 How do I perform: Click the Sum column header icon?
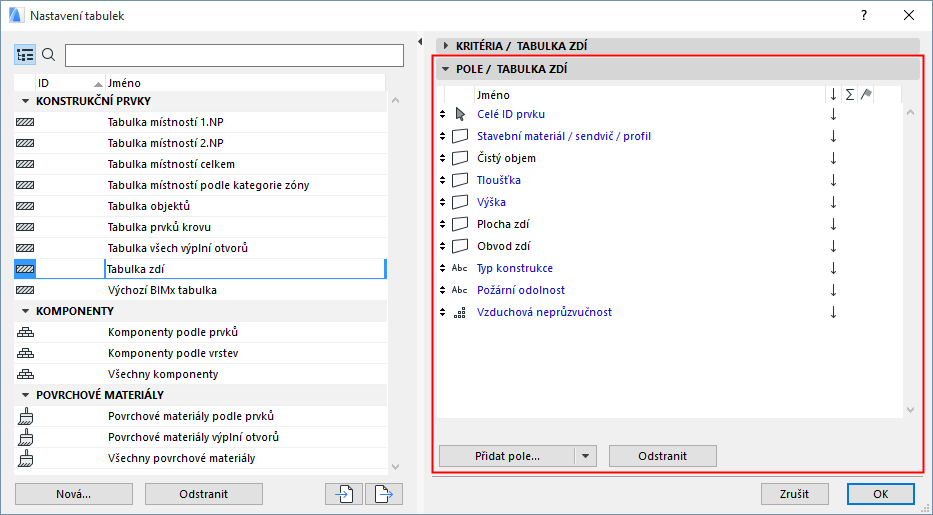[x=849, y=94]
